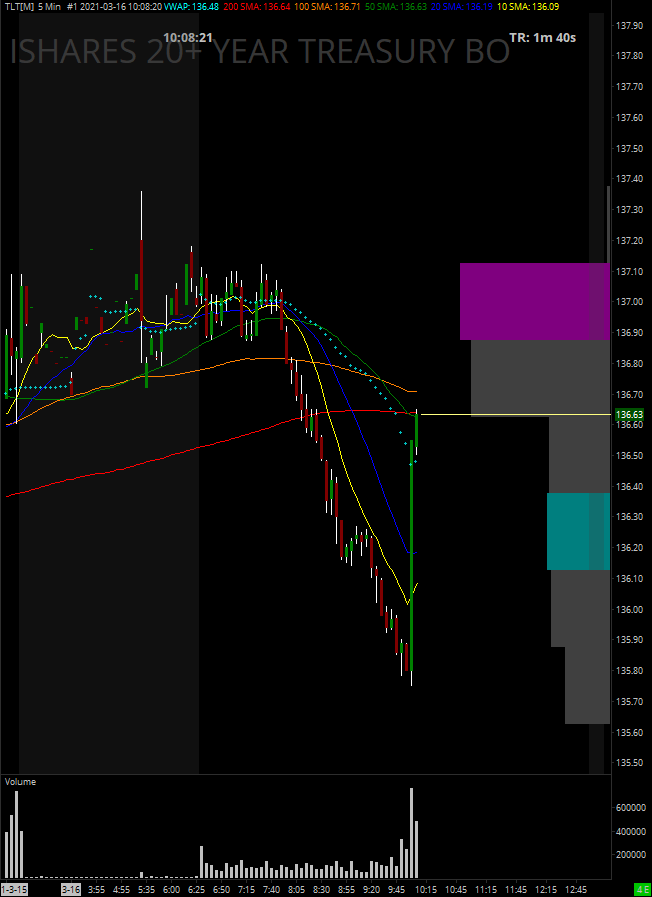Viewport: 652px width, 897px height.
Task: Click the 12:45 time axis label
Action: pos(575,890)
